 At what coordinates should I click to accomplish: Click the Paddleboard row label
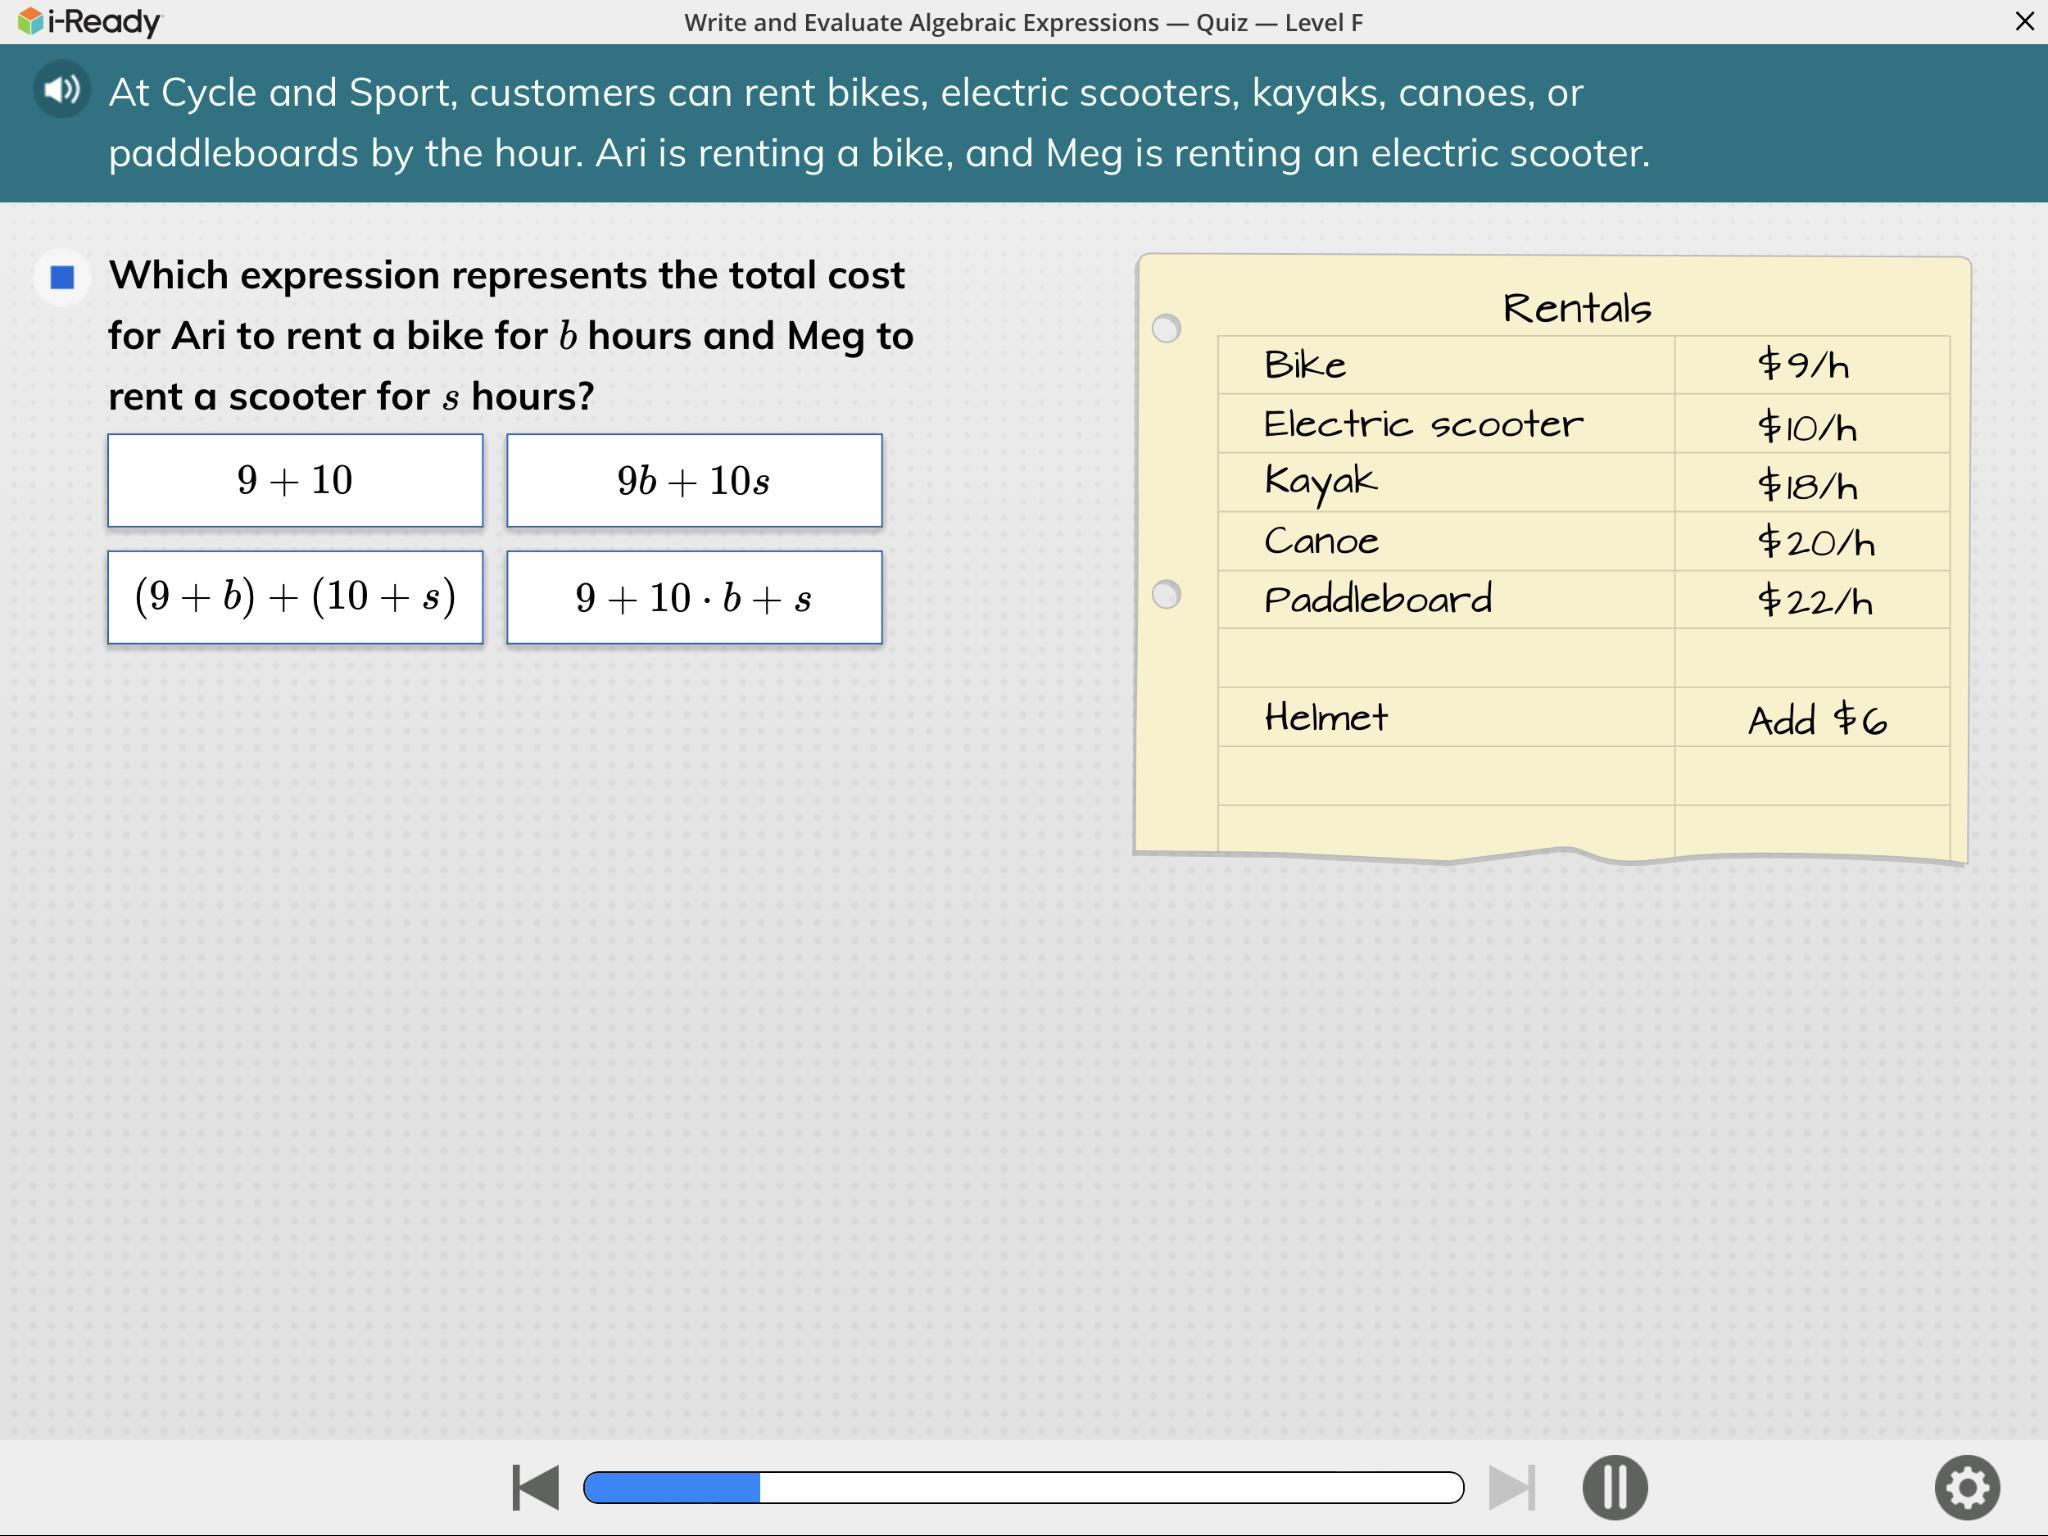(1378, 600)
